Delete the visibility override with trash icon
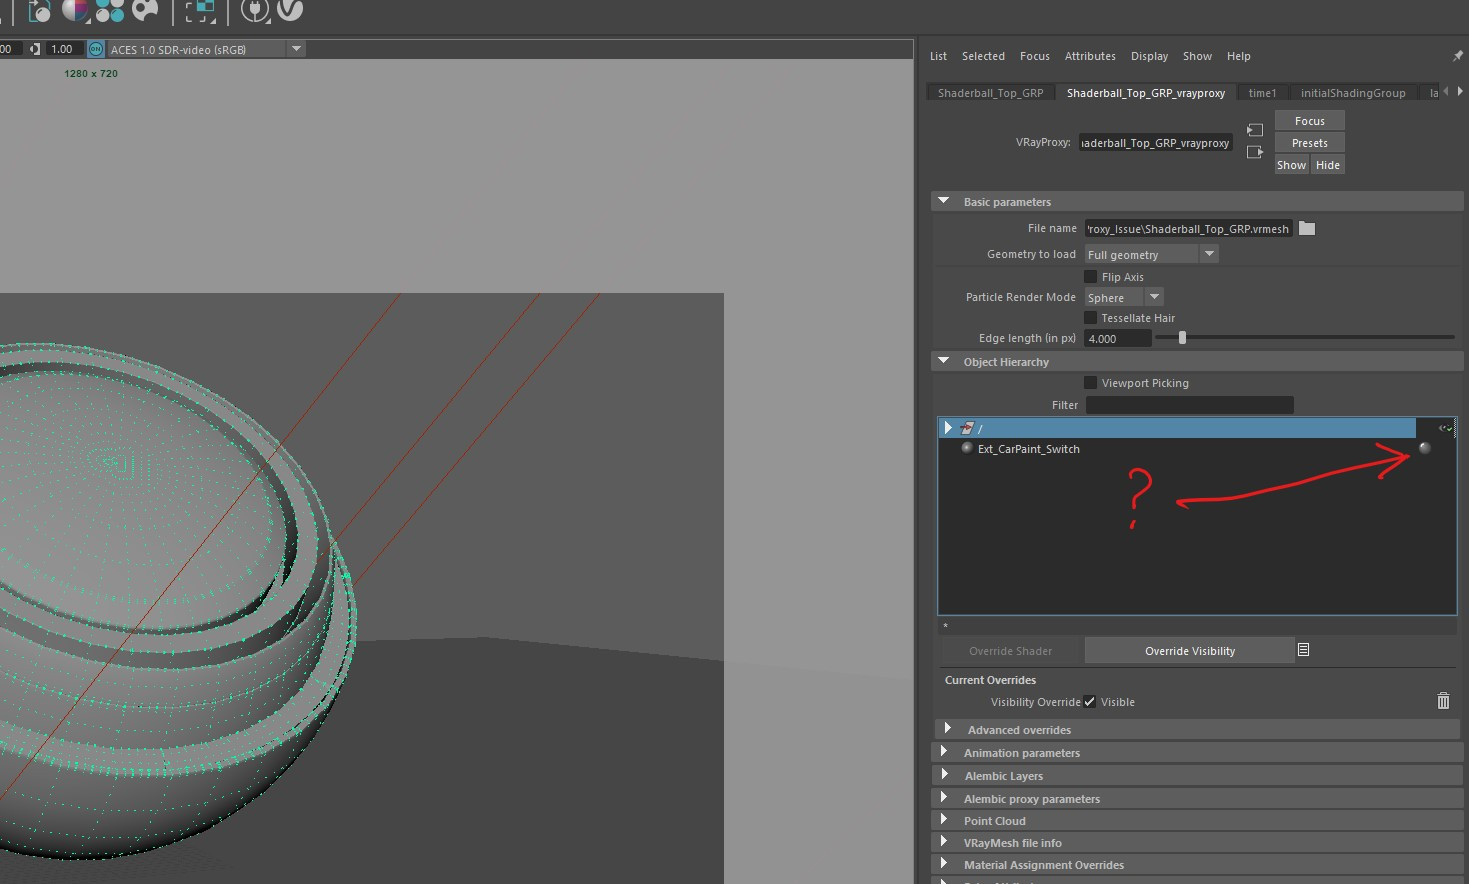The height and width of the screenshot is (884, 1469). [1443, 701]
